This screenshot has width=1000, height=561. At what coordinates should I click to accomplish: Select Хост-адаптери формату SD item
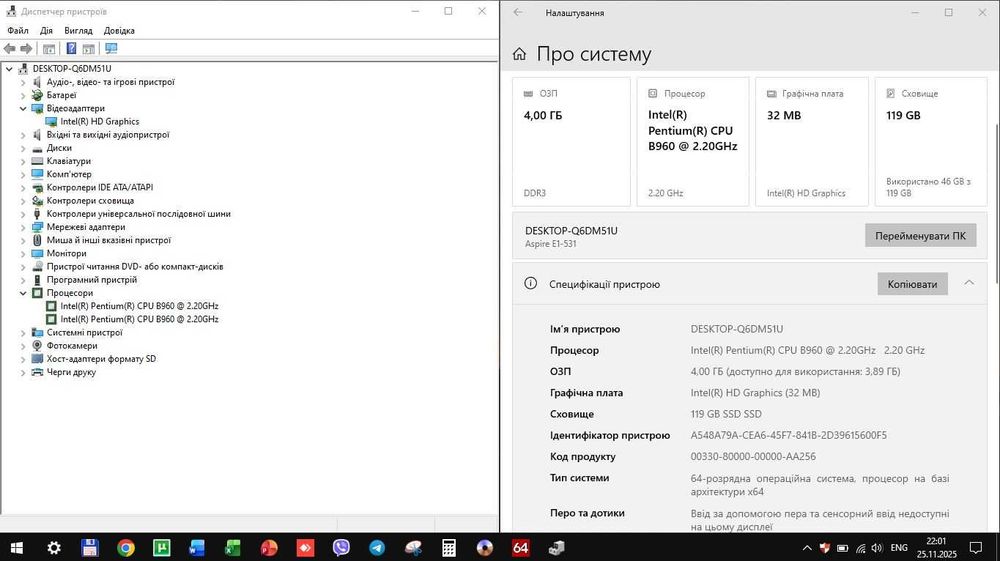(x=101, y=359)
